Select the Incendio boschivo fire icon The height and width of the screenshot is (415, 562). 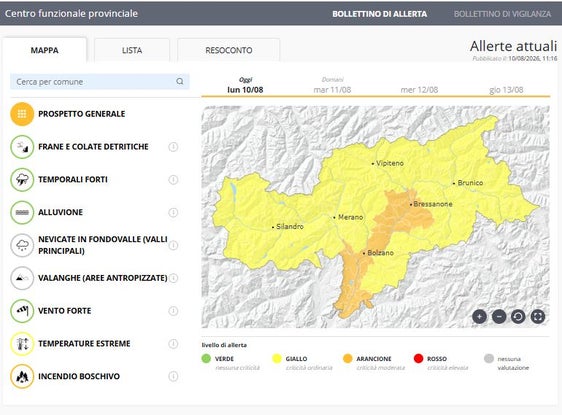(22, 376)
